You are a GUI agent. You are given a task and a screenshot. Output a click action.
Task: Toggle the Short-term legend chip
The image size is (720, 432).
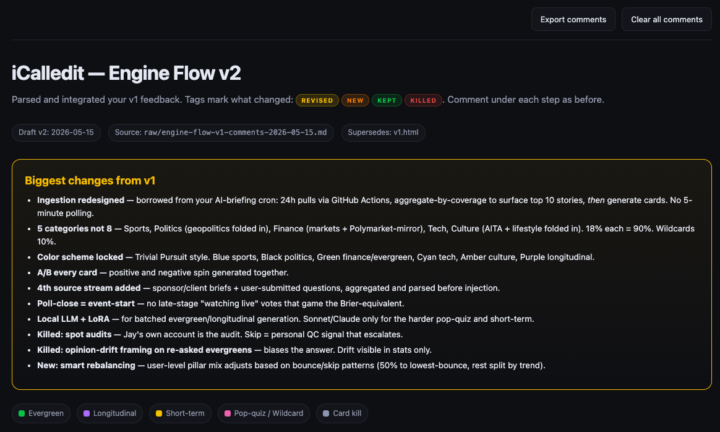(180, 413)
